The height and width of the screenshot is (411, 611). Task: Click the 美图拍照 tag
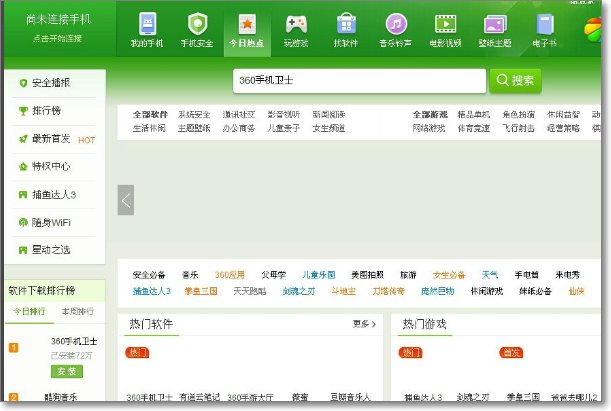coord(367,275)
